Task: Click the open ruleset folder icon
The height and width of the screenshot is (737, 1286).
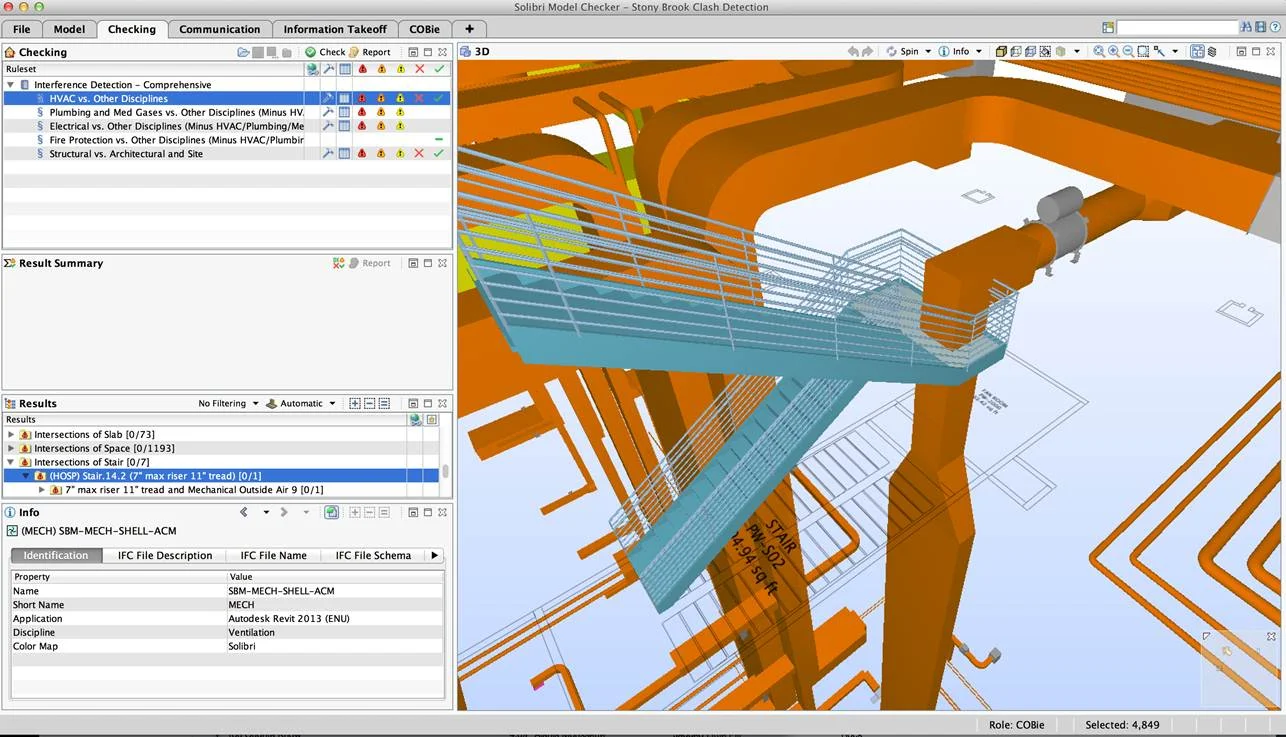Action: (243, 52)
